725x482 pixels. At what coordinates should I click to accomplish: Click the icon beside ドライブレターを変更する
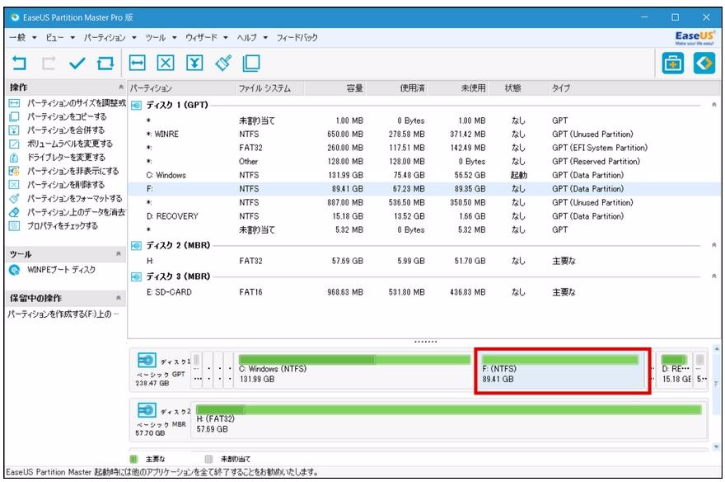coord(14,157)
